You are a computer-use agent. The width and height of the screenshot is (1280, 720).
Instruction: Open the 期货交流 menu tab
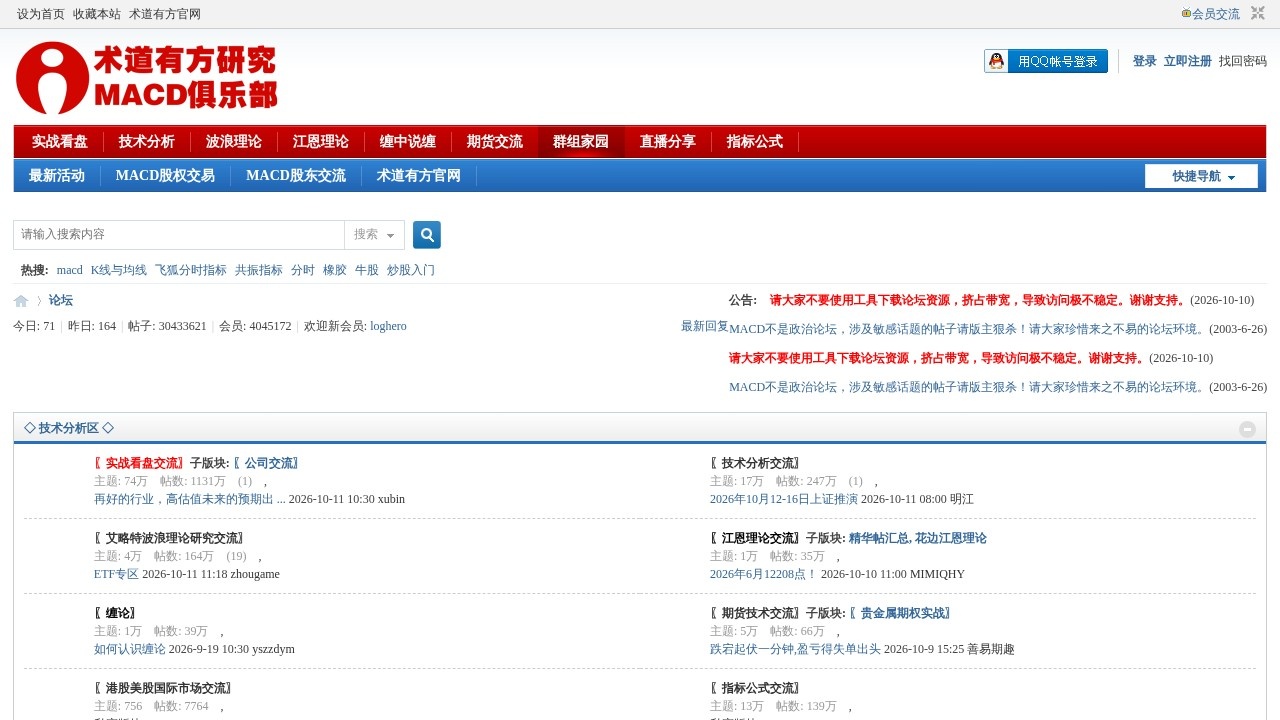(494, 142)
